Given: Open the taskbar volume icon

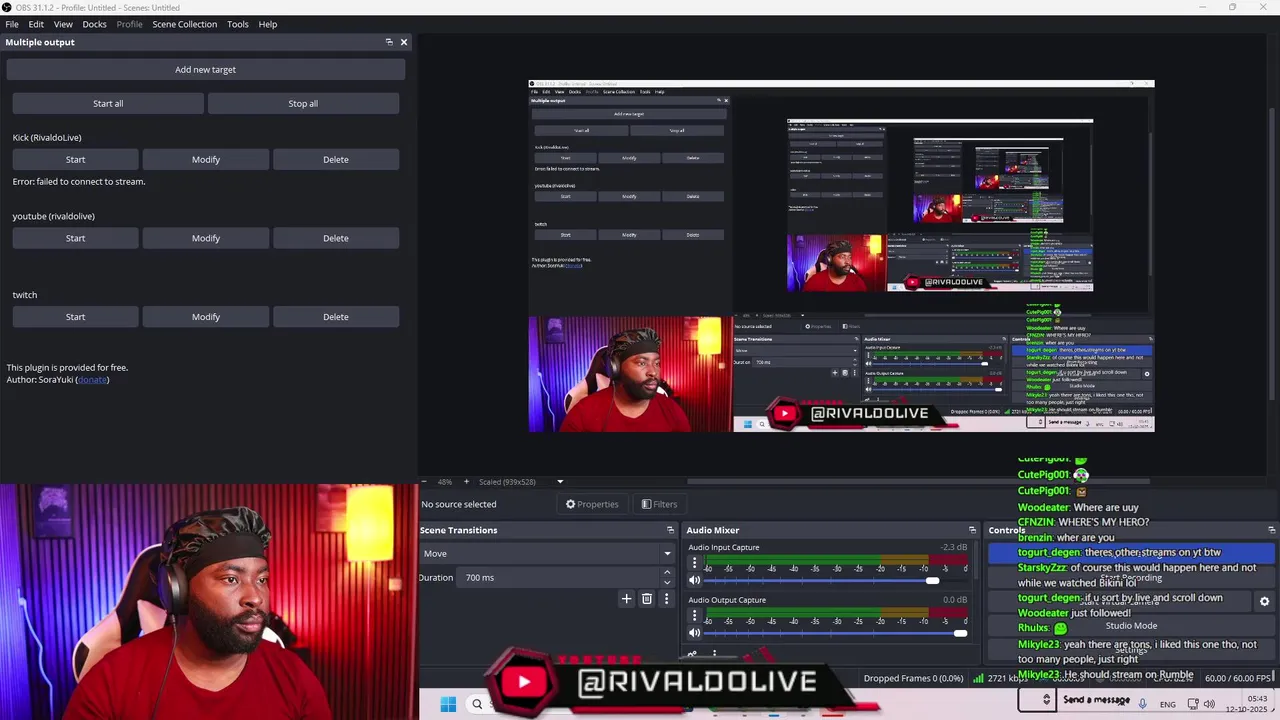Looking at the screenshot, I should pos(1209,704).
